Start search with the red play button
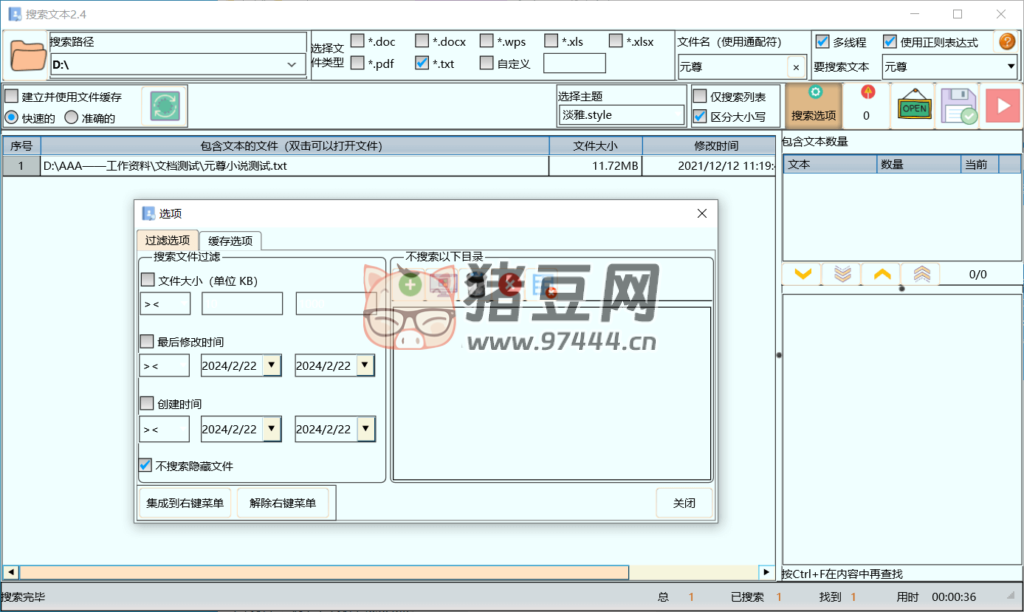1024x612 pixels. coord(1001,106)
